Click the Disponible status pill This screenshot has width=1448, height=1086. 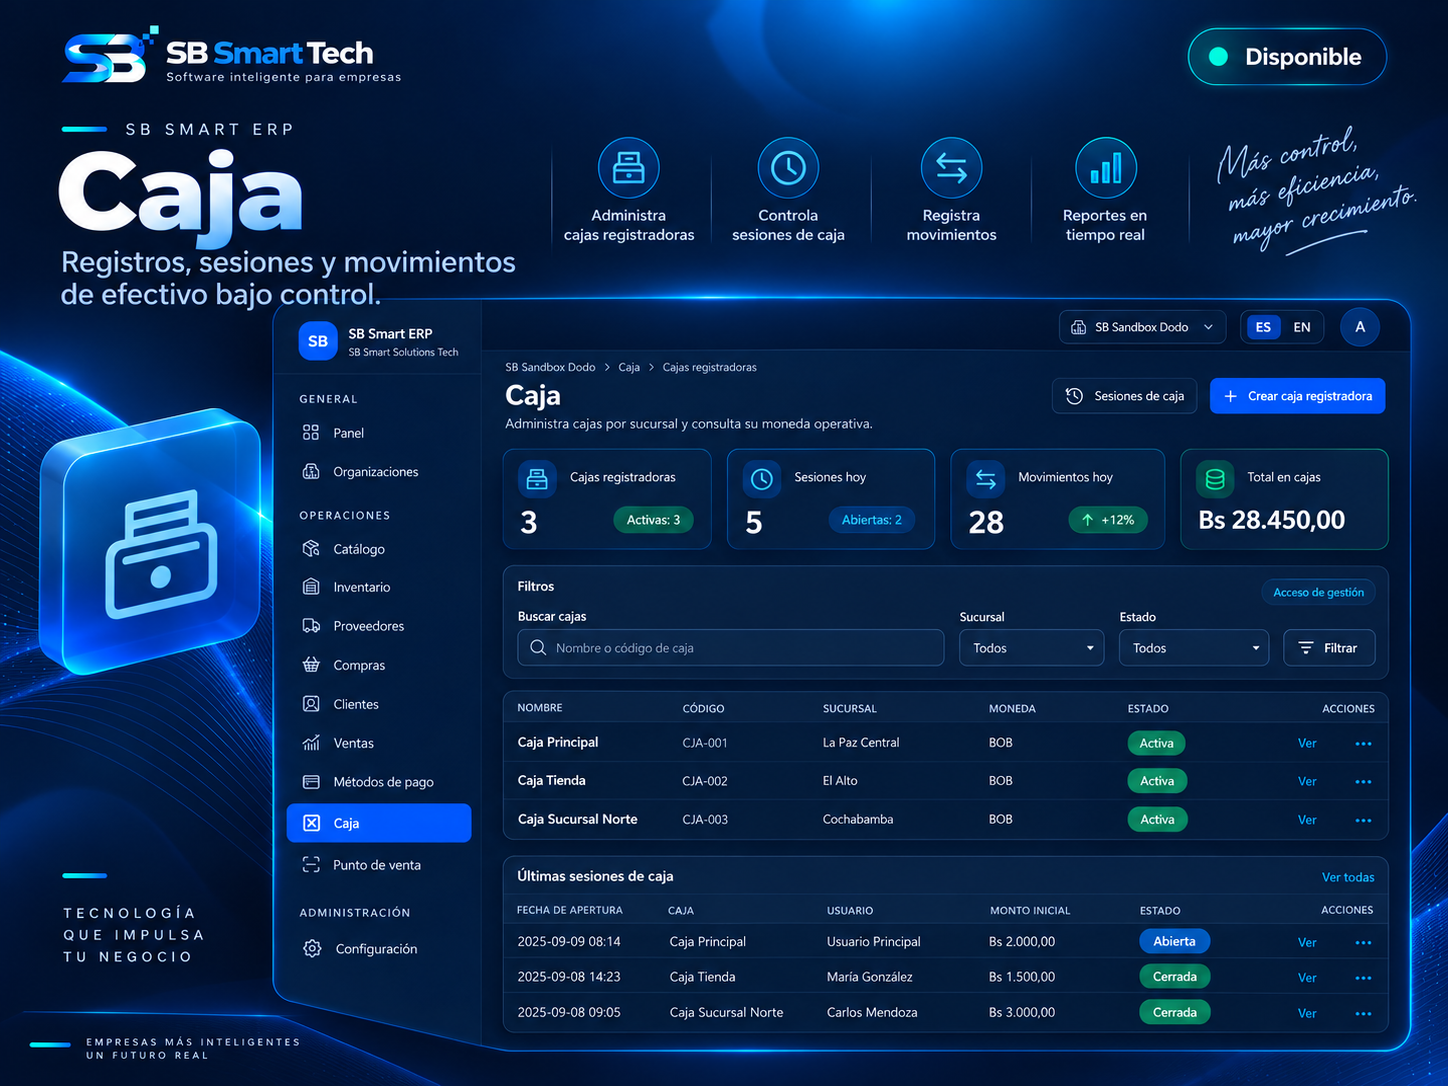point(1287,57)
